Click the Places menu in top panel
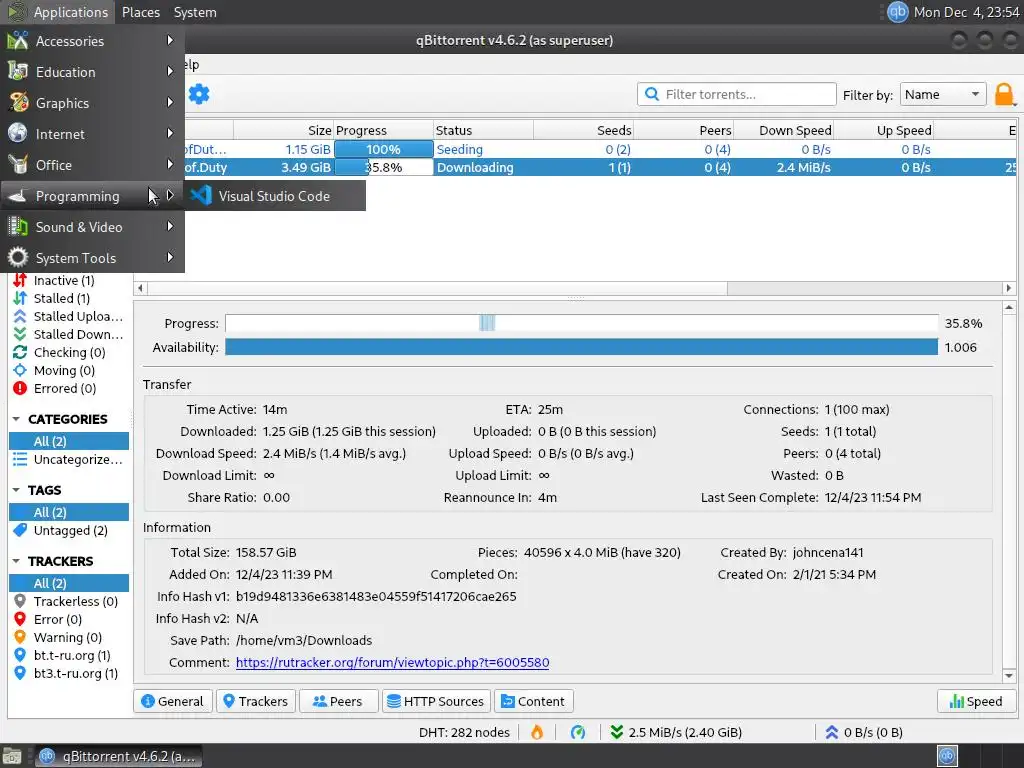This screenshot has height=768, width=1024. pyautogui.click(x=140, y=12)
